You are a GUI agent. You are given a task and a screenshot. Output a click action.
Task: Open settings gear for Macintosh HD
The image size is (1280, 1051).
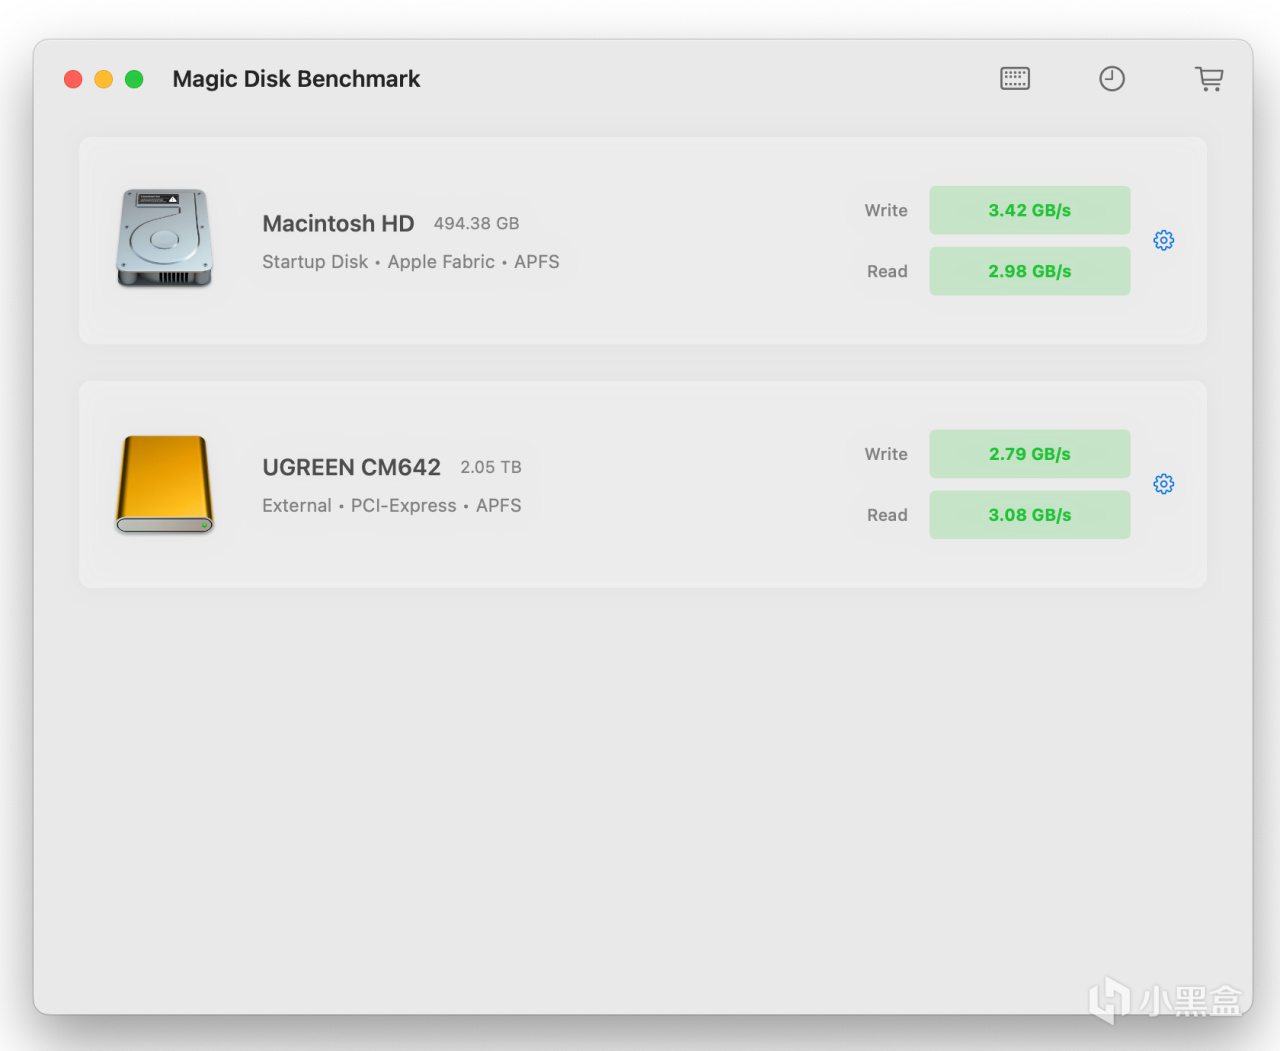[1163, 240]
